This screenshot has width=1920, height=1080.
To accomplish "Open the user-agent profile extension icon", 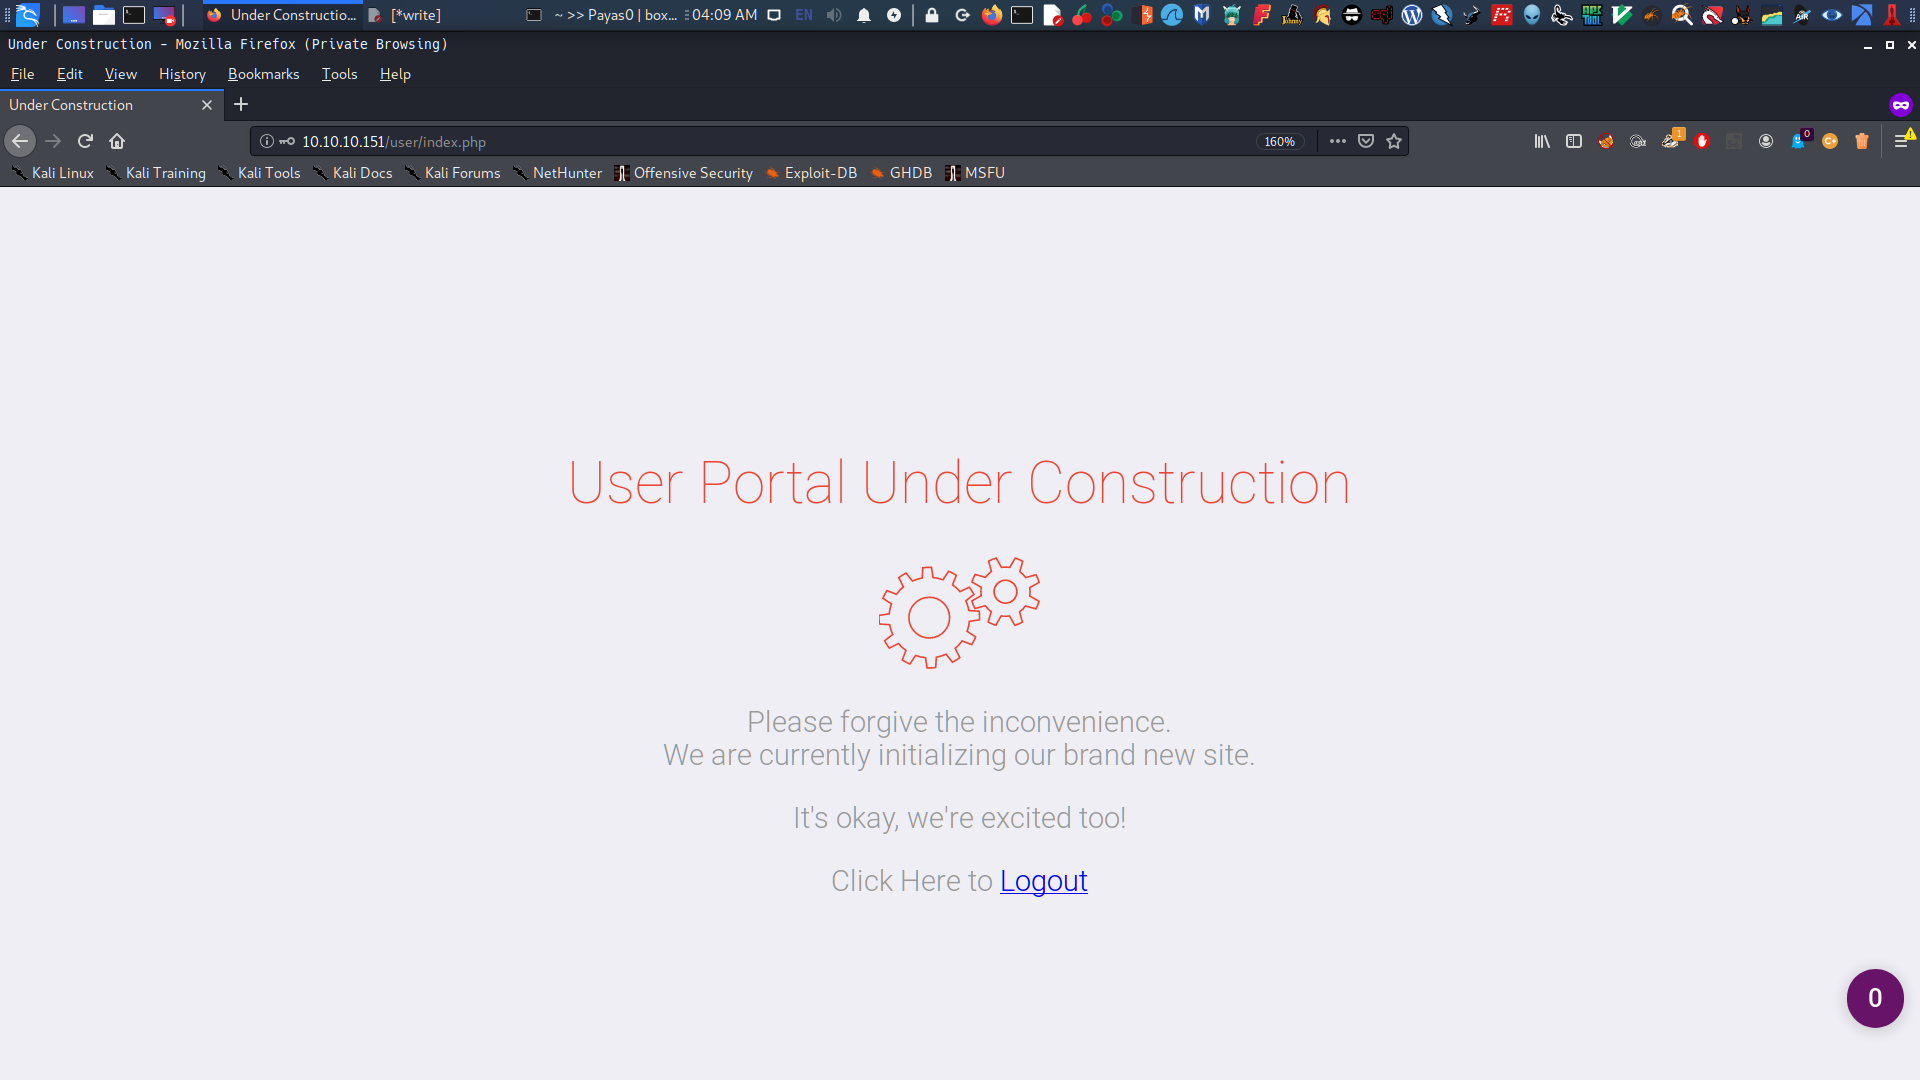I will point(1766,141).
